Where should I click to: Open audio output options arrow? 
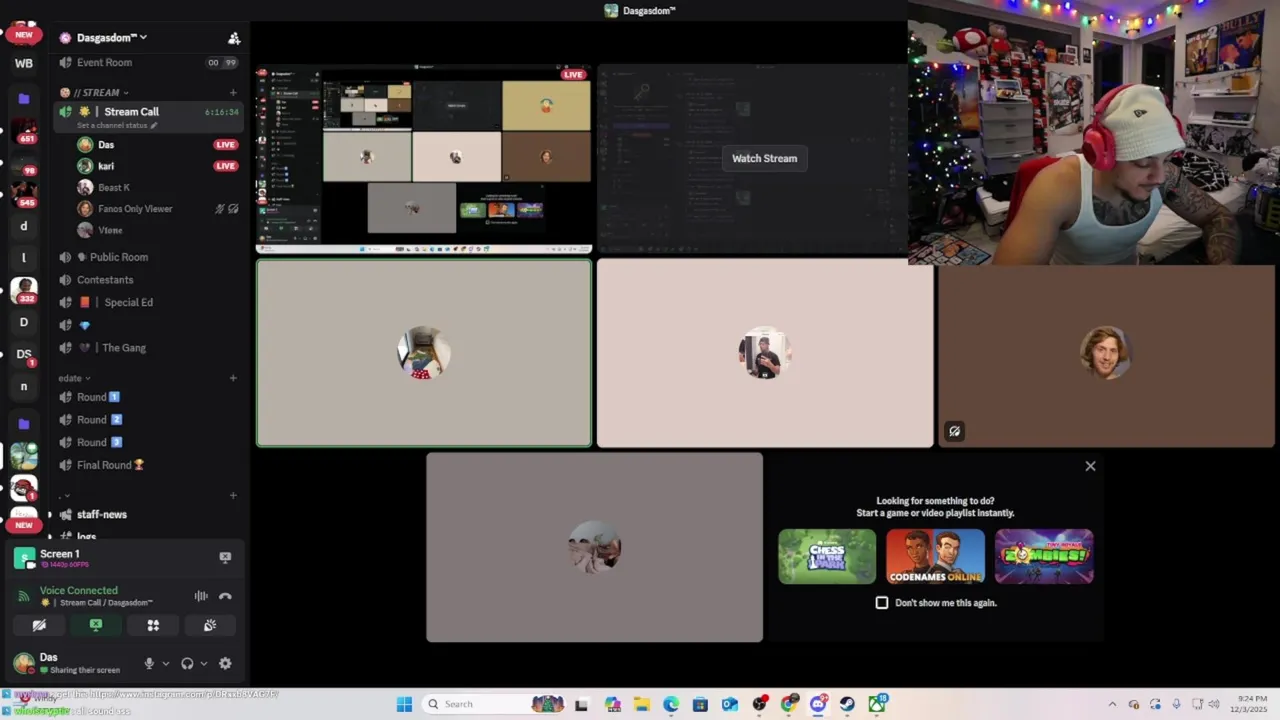click(203, 663)
